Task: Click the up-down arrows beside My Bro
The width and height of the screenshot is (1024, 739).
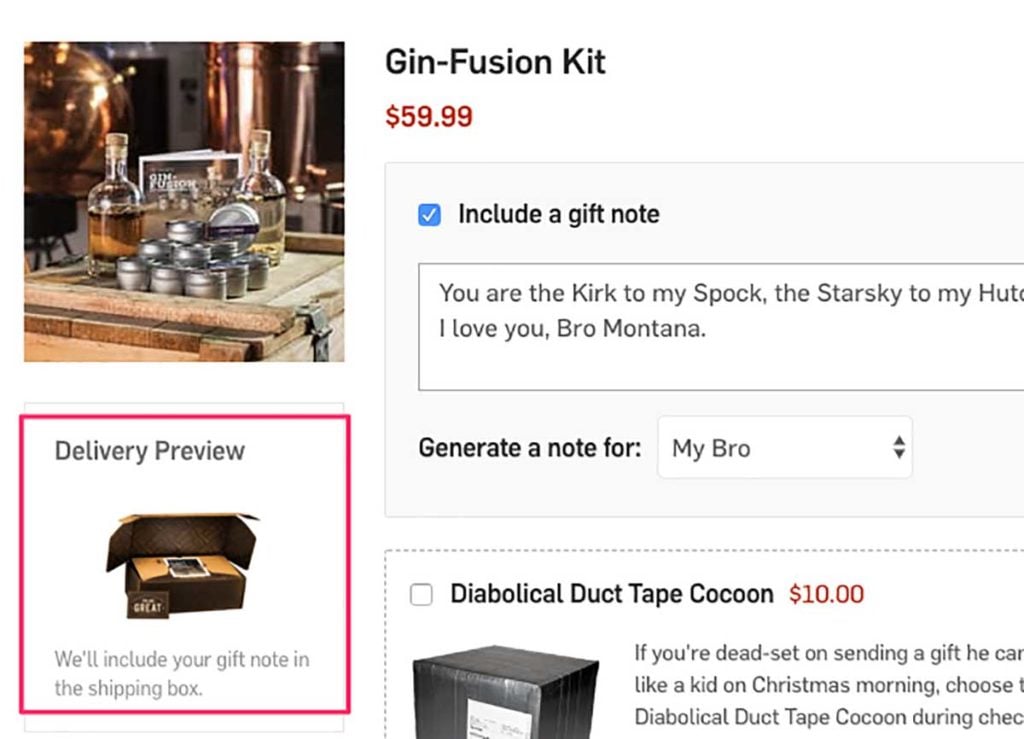Action: [899, 448]
